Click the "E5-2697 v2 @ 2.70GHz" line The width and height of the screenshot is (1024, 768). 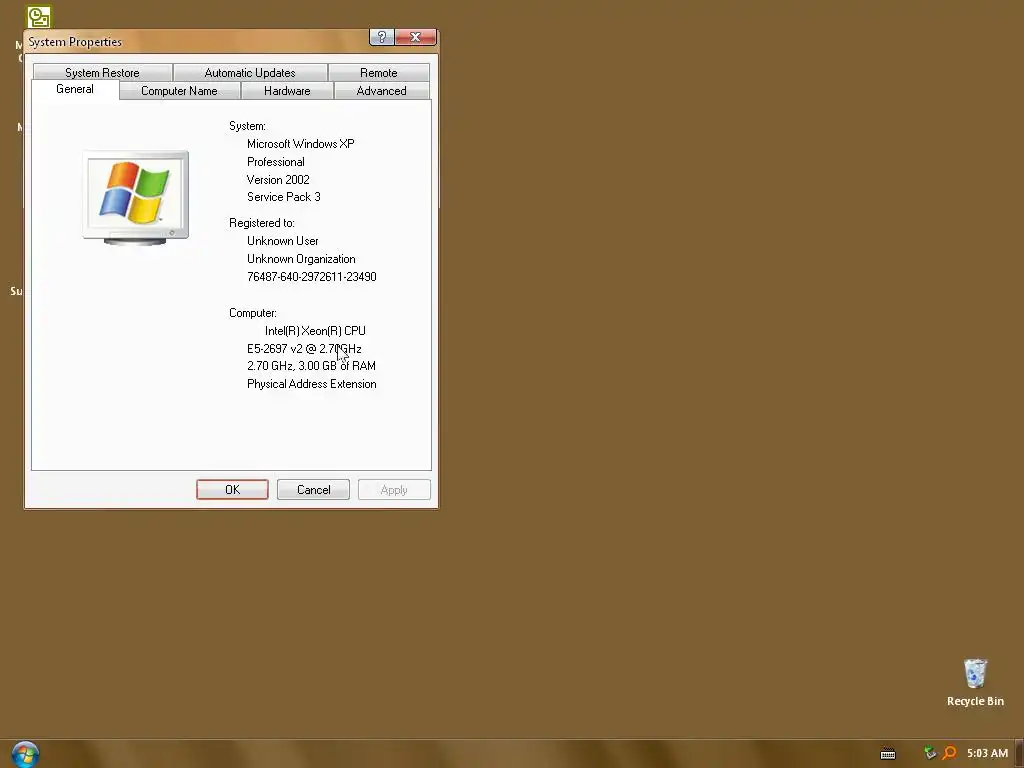304,349
